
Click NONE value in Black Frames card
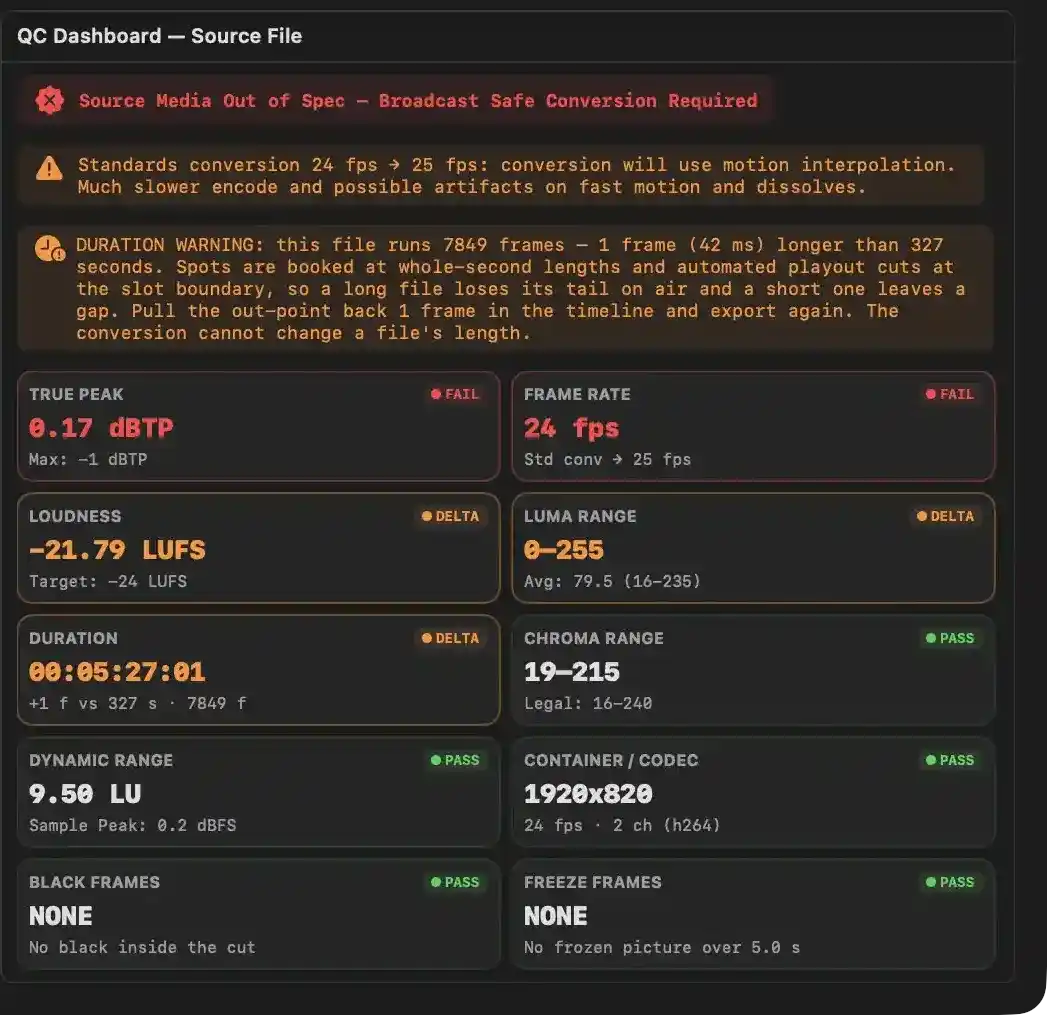[x=61, y=916]
